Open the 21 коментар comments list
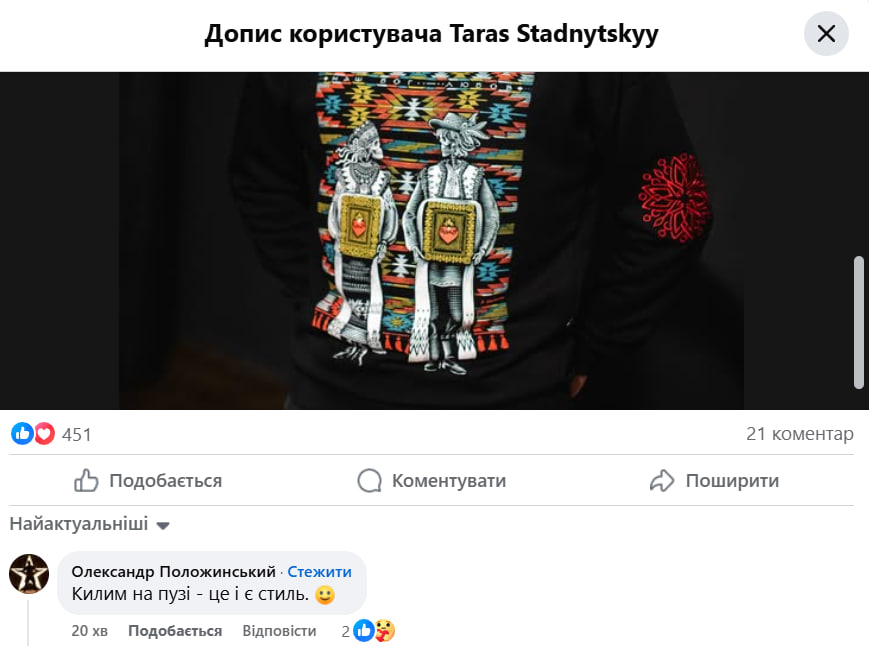Viewport: 869px width, 646px height. 800,434
